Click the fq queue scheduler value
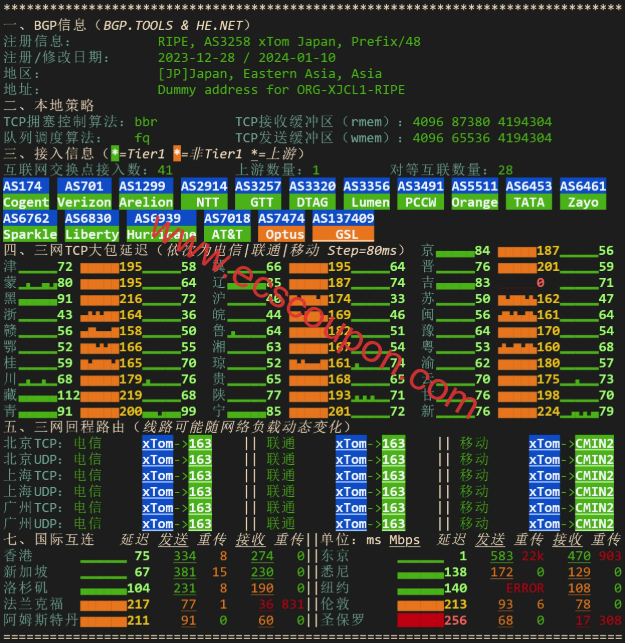The height and width of the screenshot is (643, 625). click(142, 138)
